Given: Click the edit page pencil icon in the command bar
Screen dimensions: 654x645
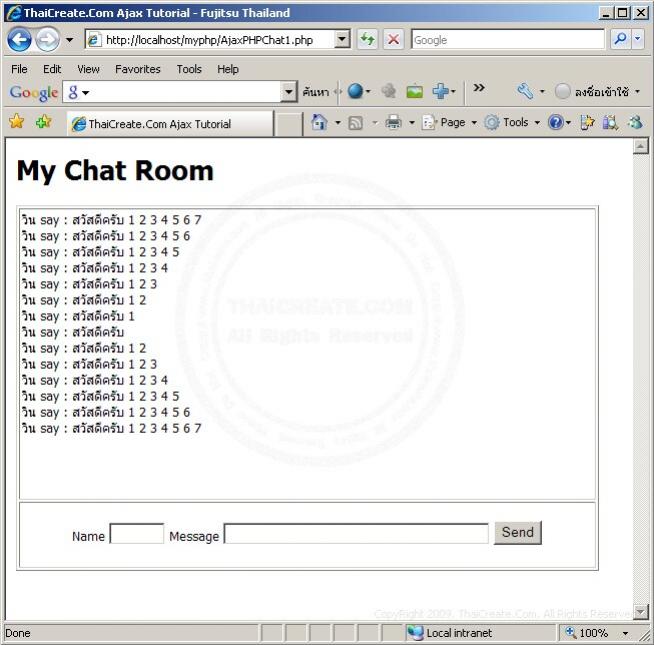Looking at the screenshot, I should (x=586, y=122).
